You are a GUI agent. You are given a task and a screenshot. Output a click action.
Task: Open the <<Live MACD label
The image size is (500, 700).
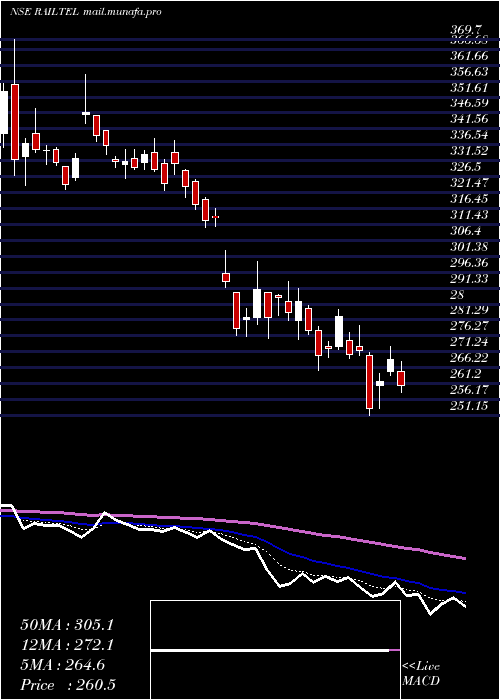point(421,674)
